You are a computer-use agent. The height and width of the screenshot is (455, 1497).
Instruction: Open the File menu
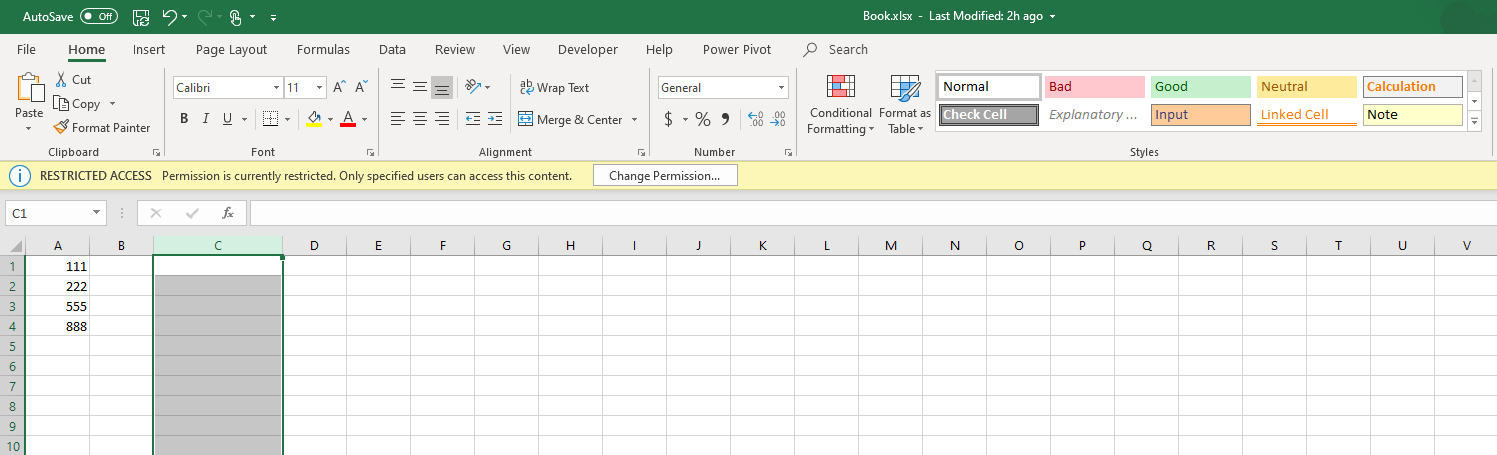click(x=27, y=49)
